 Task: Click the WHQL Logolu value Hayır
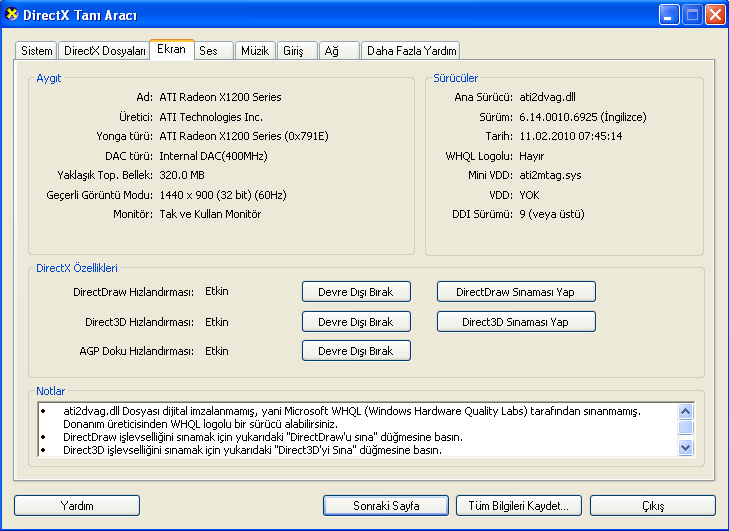tap(531, 156)
